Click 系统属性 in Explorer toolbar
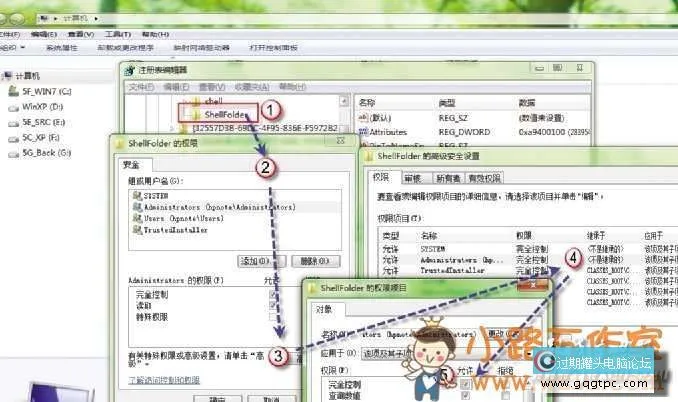Image resolution: width=678 pixels, height=402 pixels. click(61, 48)
